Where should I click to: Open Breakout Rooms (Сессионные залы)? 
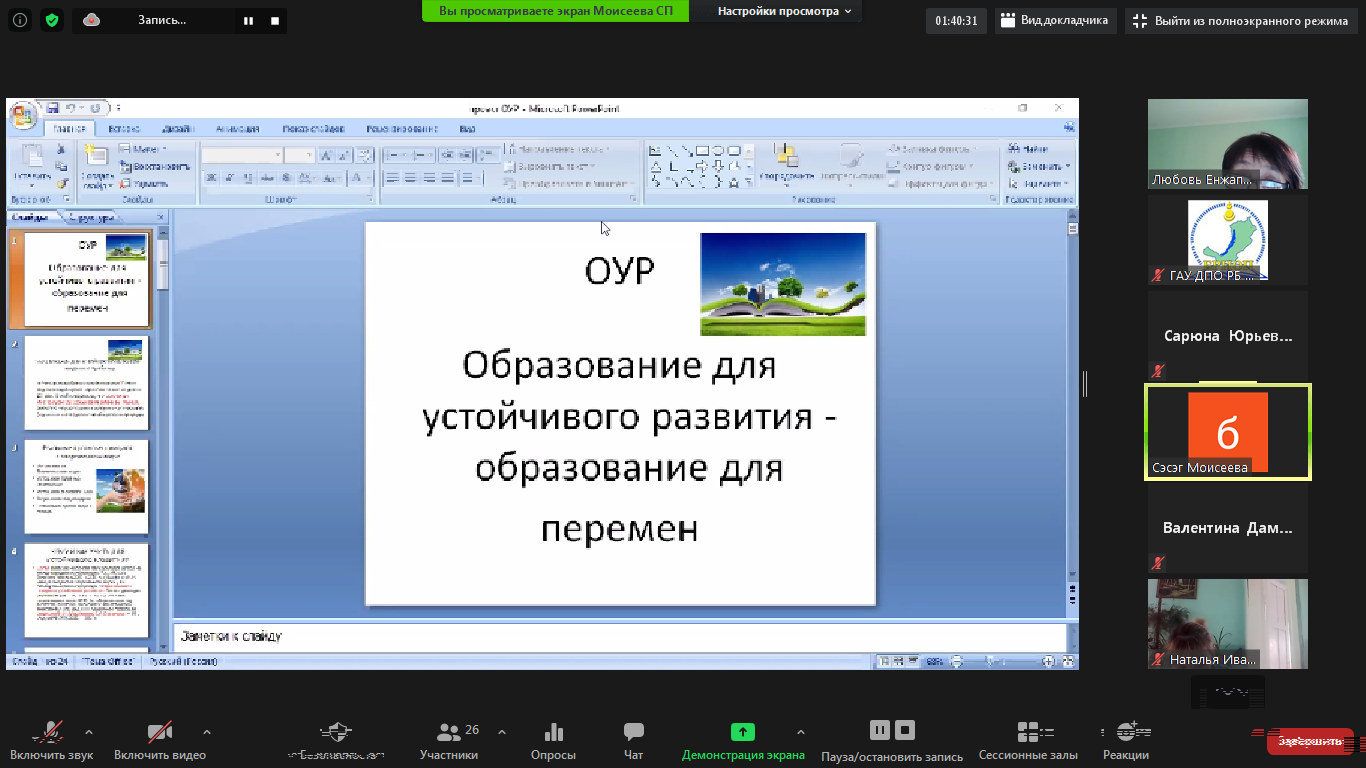tap(1028, 733)
